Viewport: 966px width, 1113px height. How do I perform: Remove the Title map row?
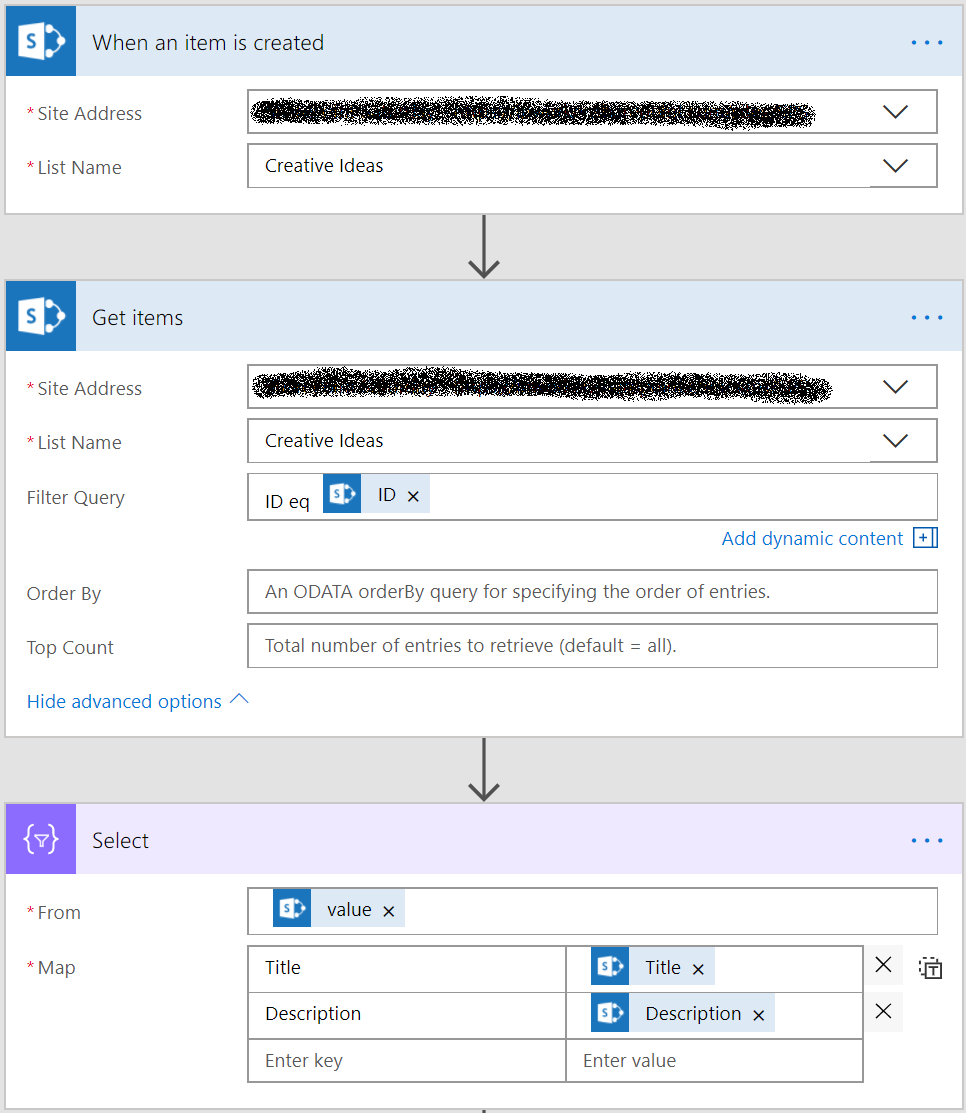click(883, 965)
